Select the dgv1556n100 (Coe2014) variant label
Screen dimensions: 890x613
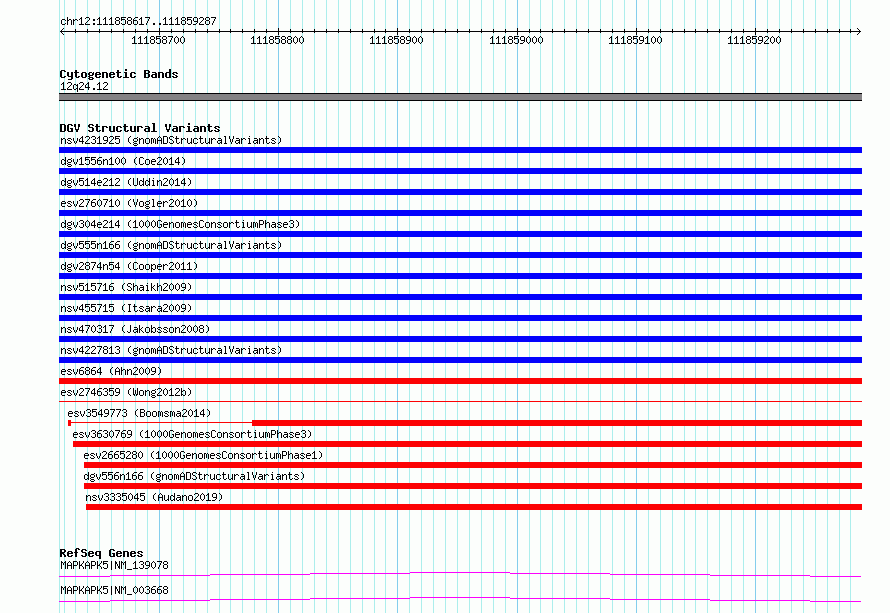pos(123,161)
